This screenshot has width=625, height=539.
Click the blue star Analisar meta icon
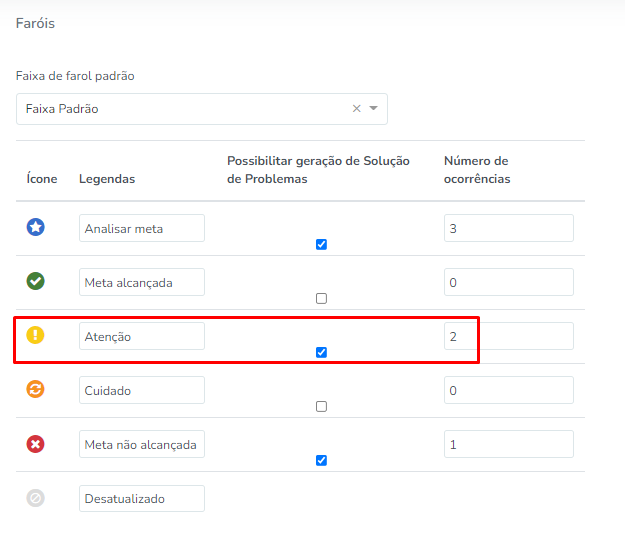(35, 228)
